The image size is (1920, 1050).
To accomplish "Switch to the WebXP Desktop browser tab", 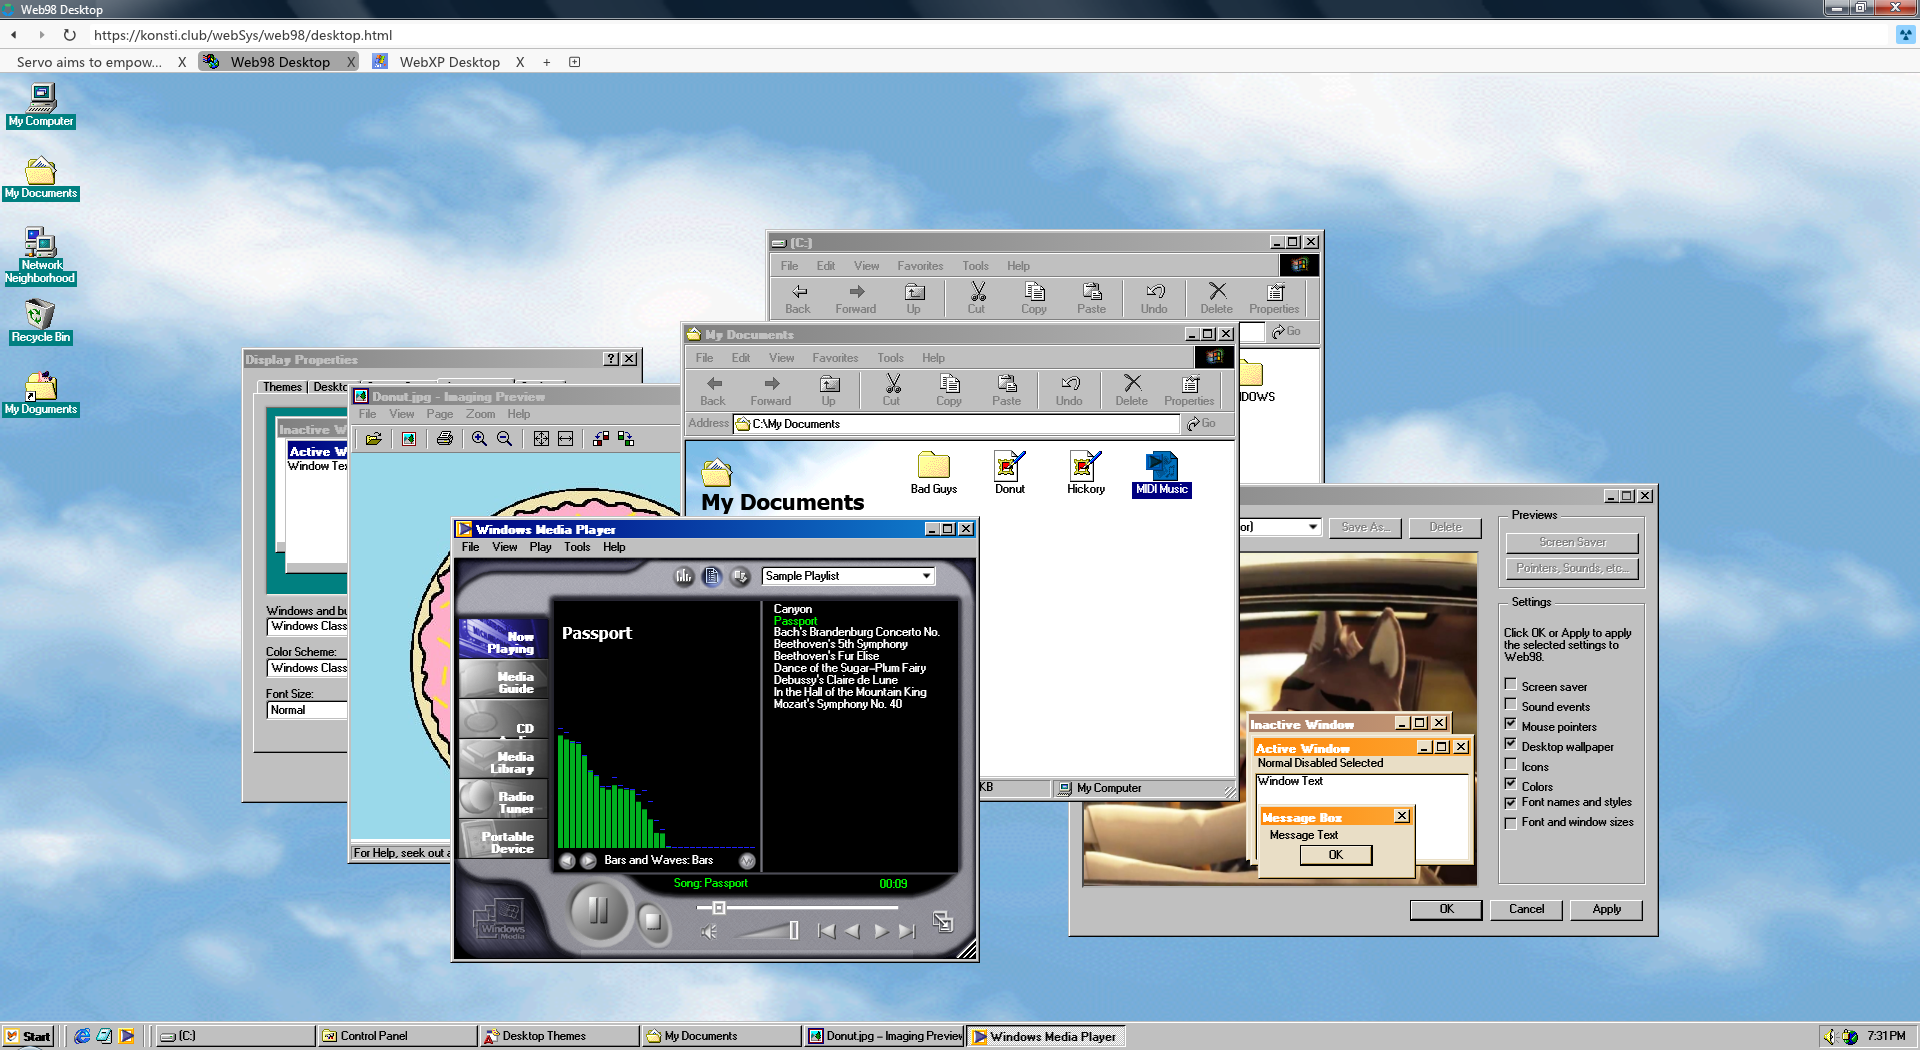I will [448, 62].
